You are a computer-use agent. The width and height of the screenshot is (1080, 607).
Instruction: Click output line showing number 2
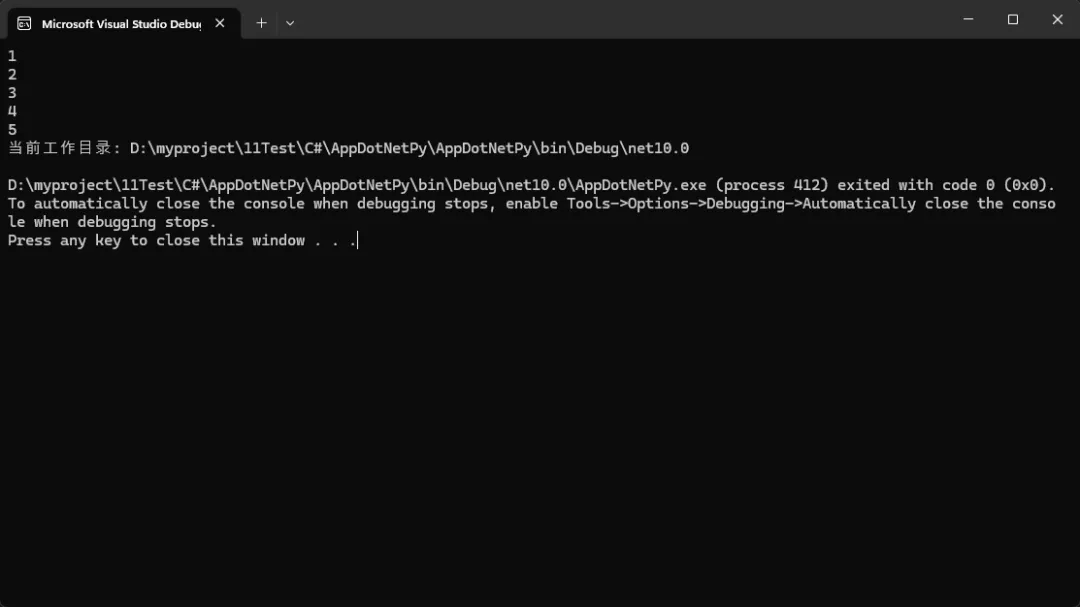coord(12,74)
